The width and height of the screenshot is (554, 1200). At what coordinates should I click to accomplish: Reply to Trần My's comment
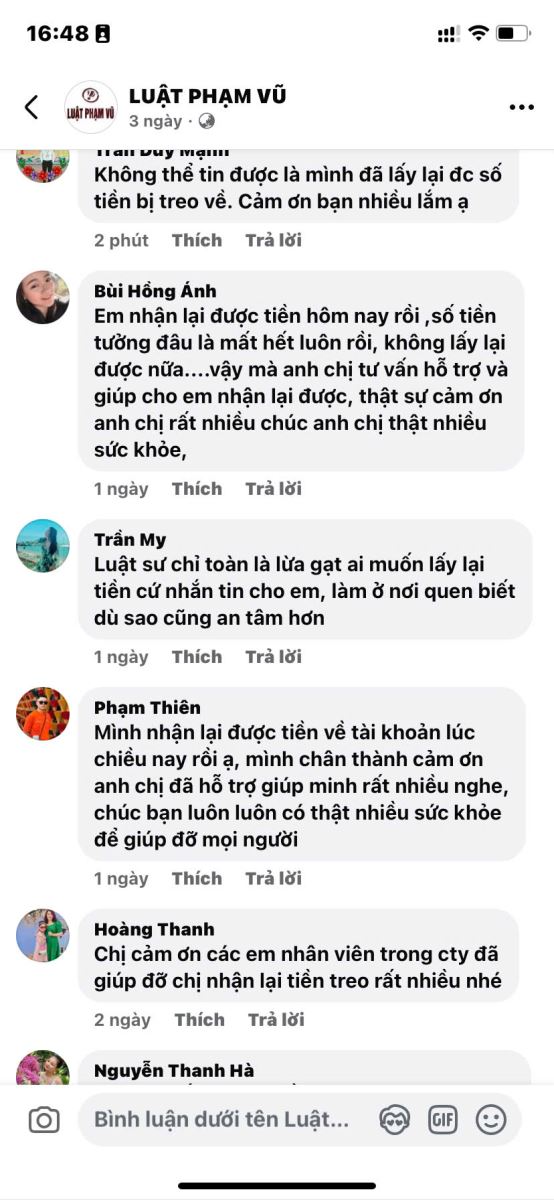(x=274, y=657)
